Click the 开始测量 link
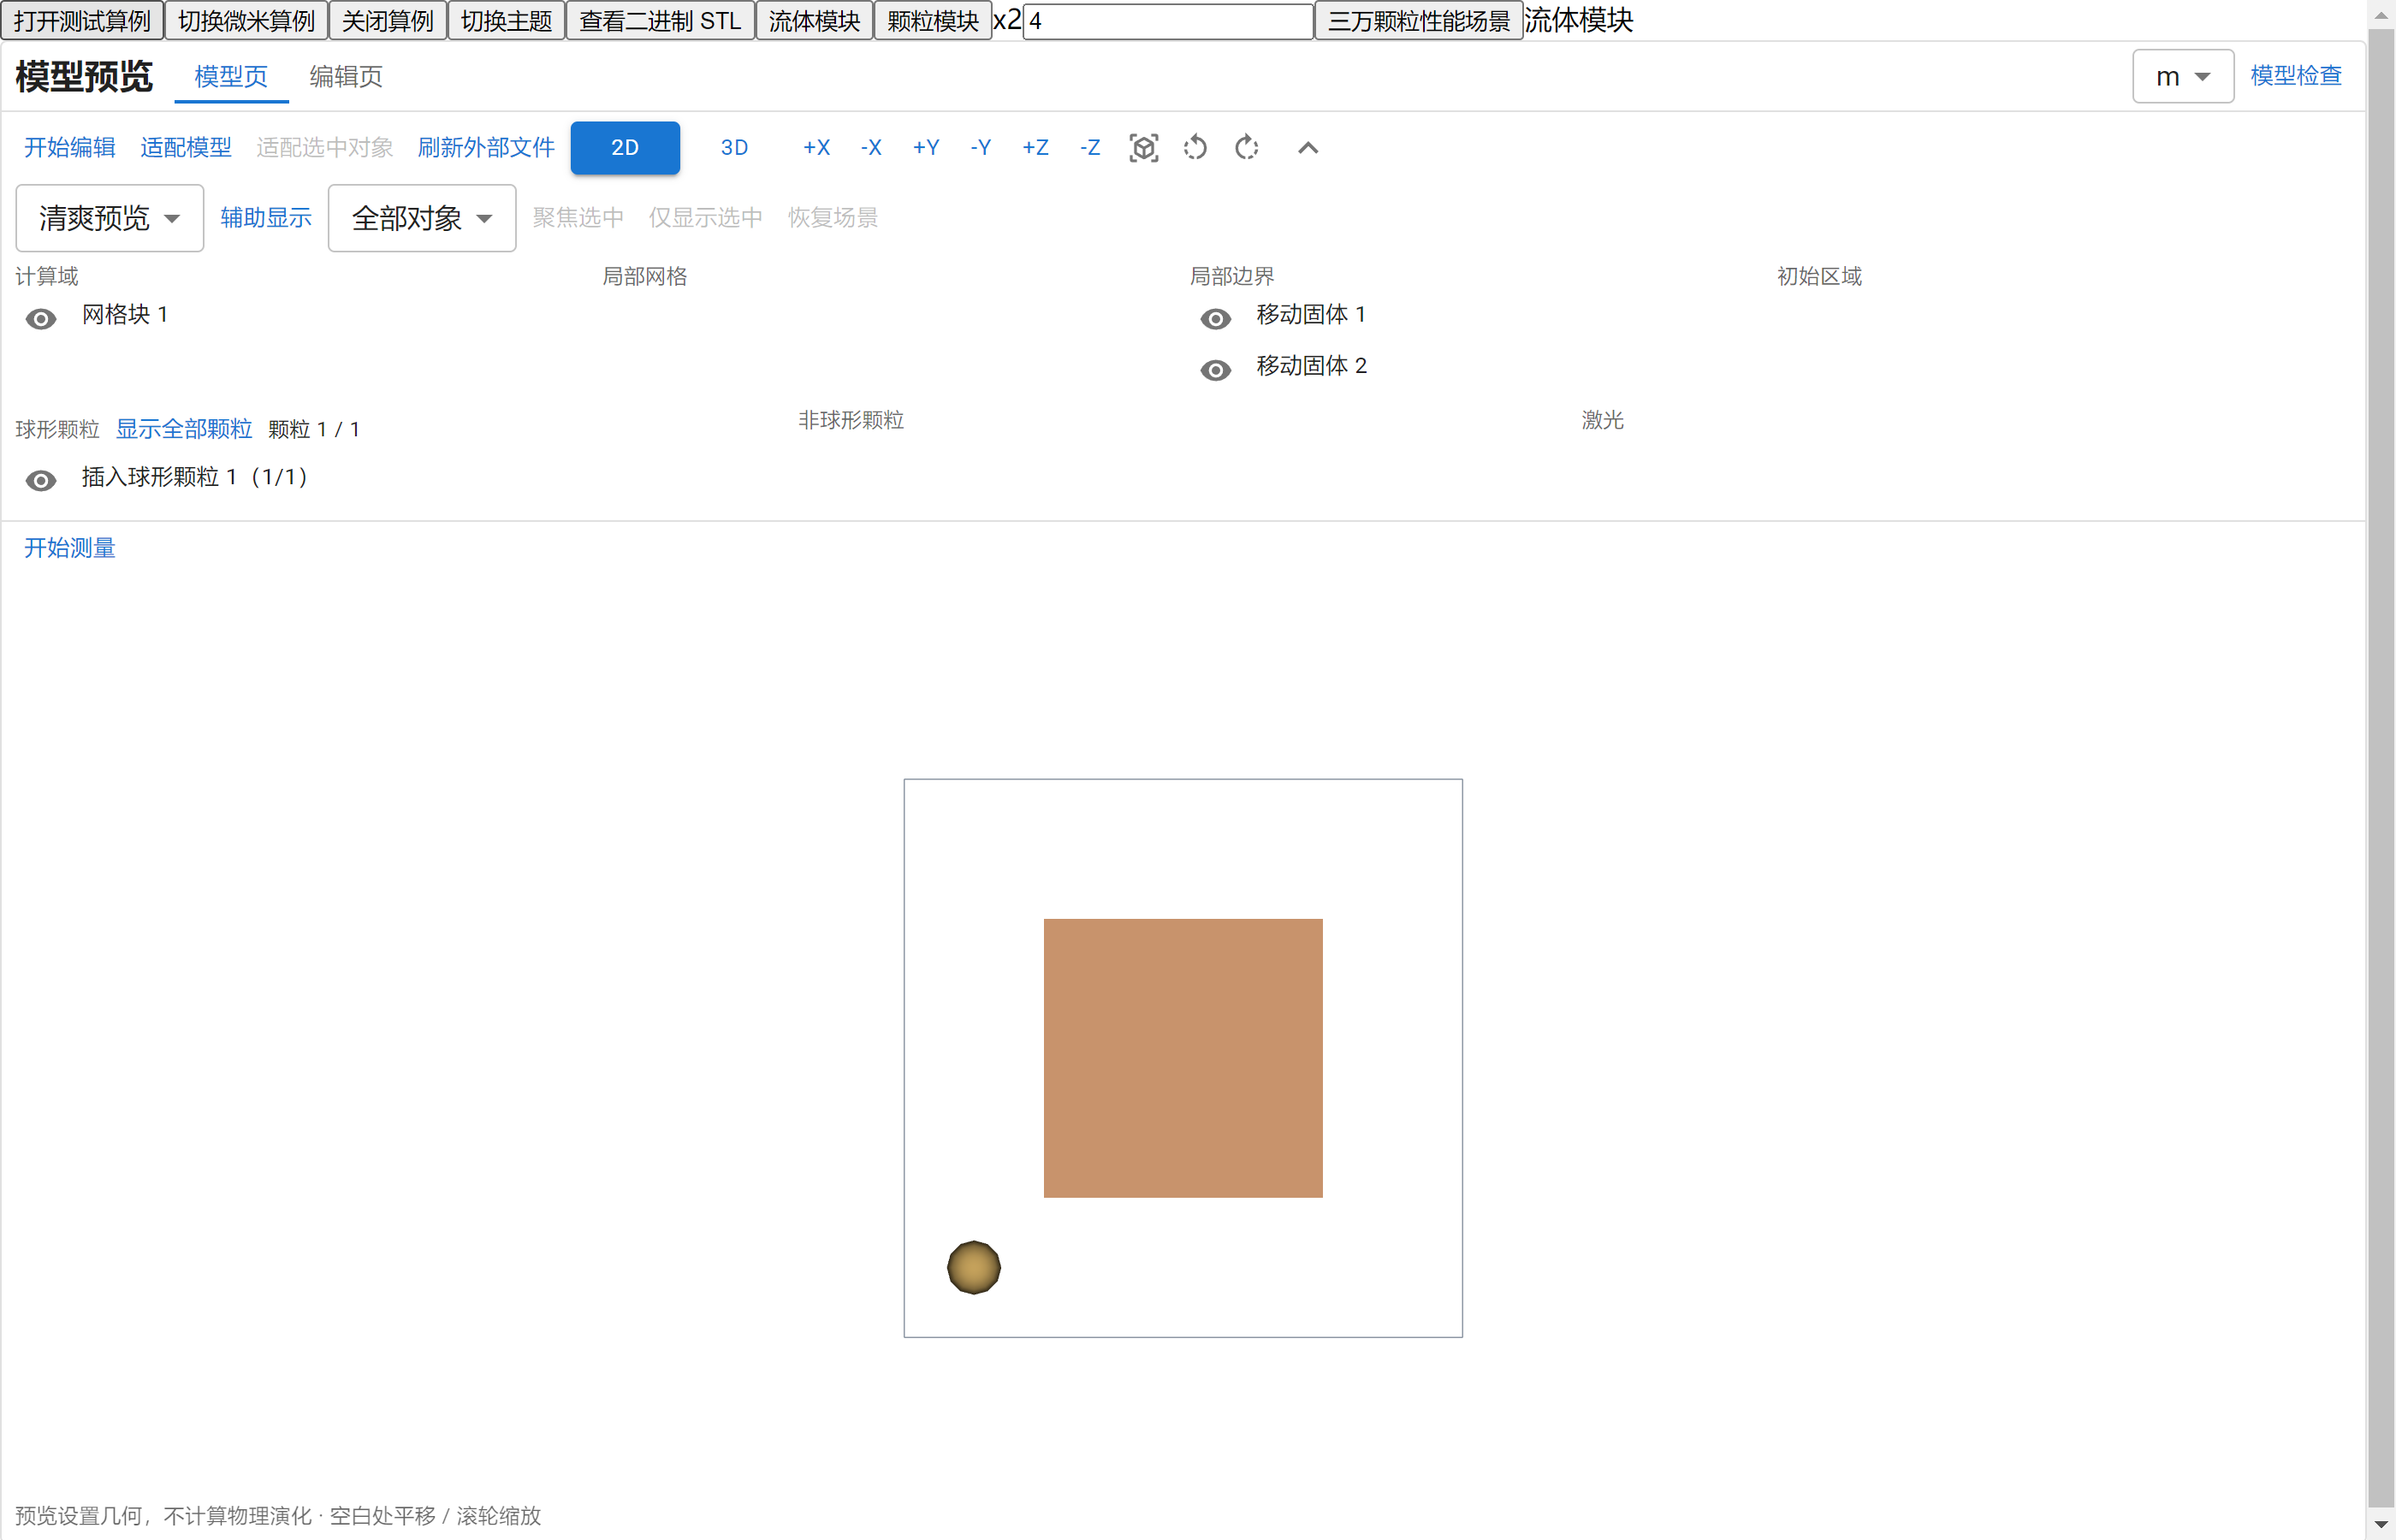 pyautogui.click(x=70, y=548)
